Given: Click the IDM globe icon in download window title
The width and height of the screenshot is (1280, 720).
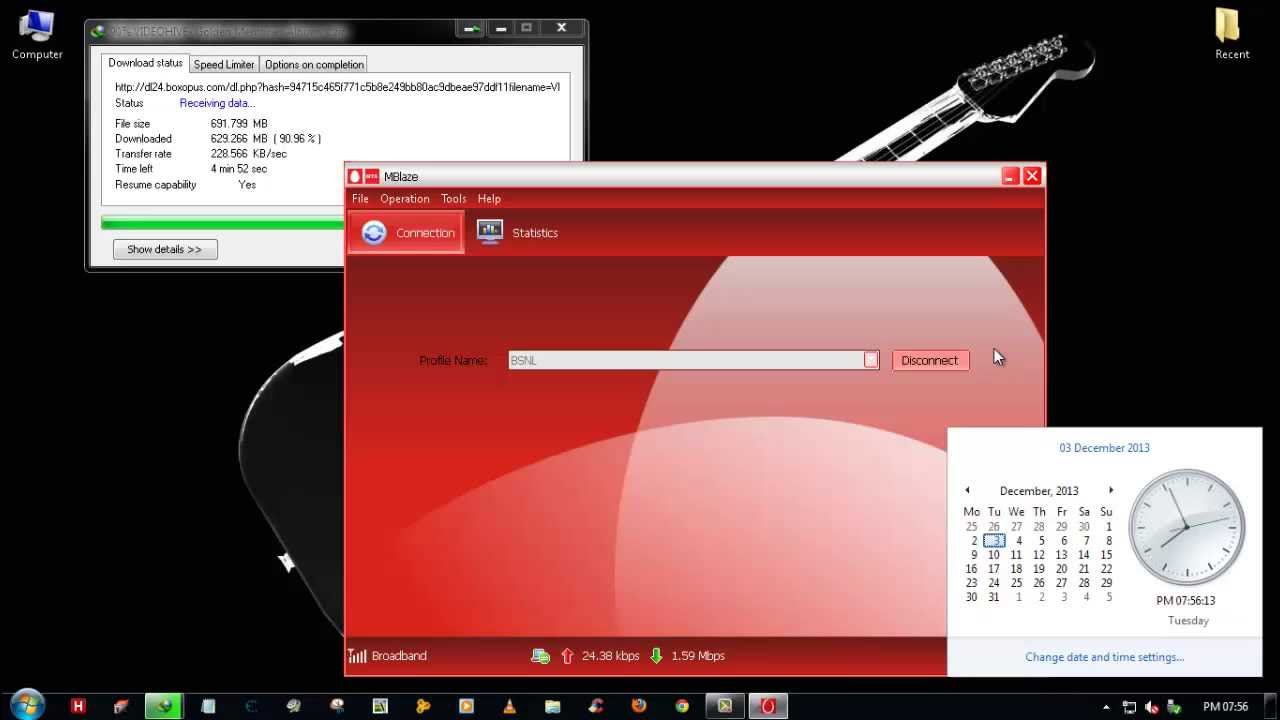Looking at the screenshot, I should (98, 30).
